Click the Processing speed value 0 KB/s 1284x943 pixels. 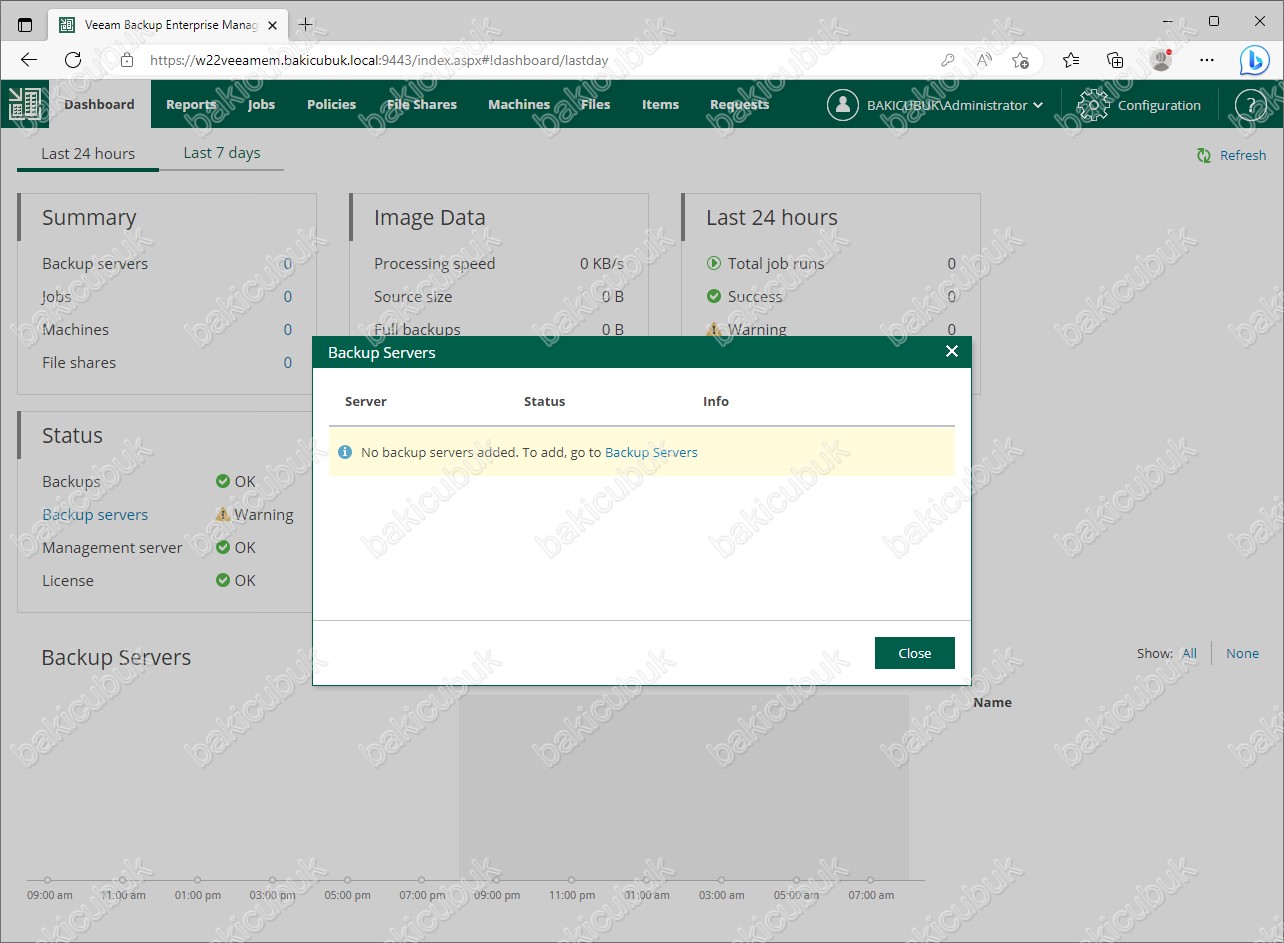point(601,263)
